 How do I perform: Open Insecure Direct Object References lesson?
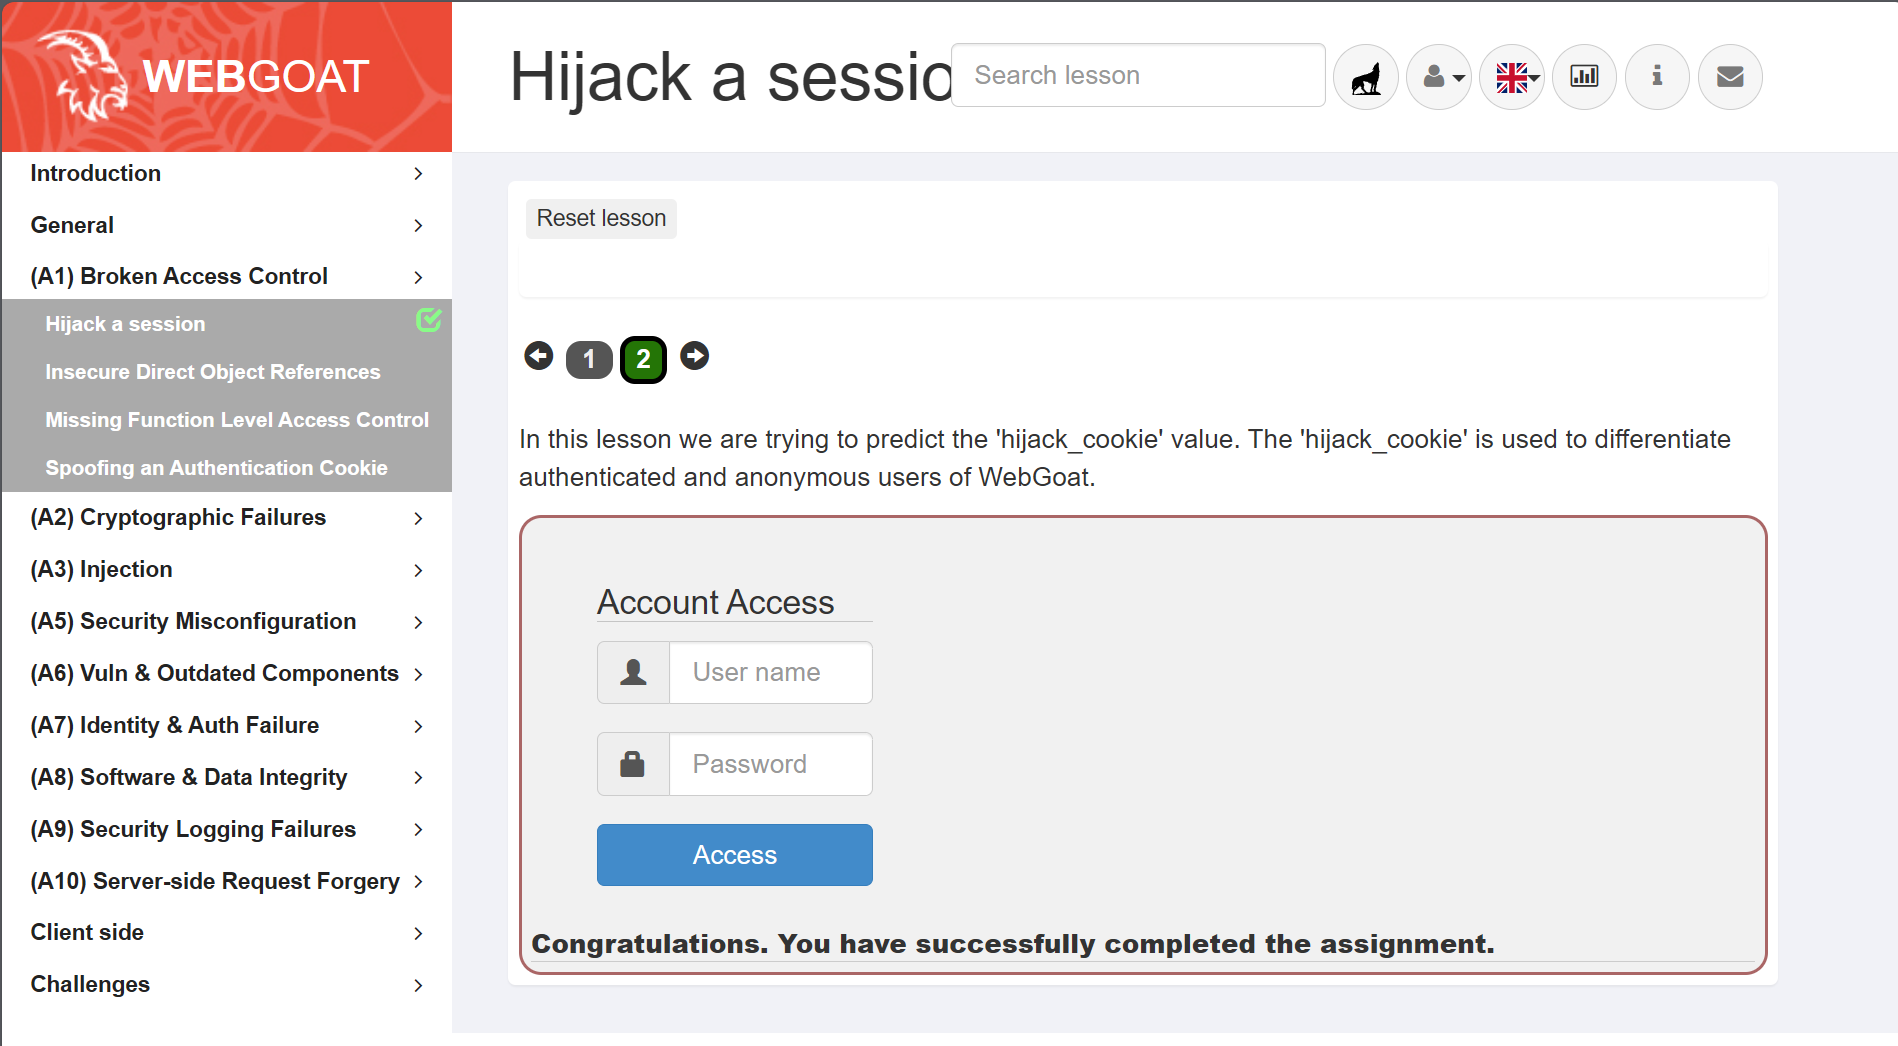click(213, 372)
